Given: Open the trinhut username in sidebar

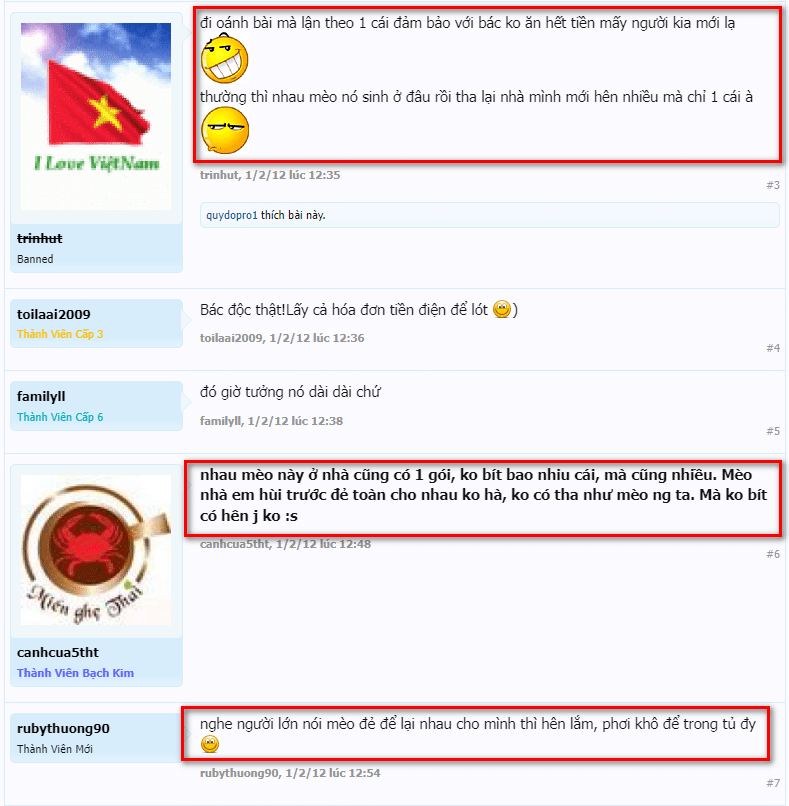Looking at the screenshot, I should (x=40, y=239).
